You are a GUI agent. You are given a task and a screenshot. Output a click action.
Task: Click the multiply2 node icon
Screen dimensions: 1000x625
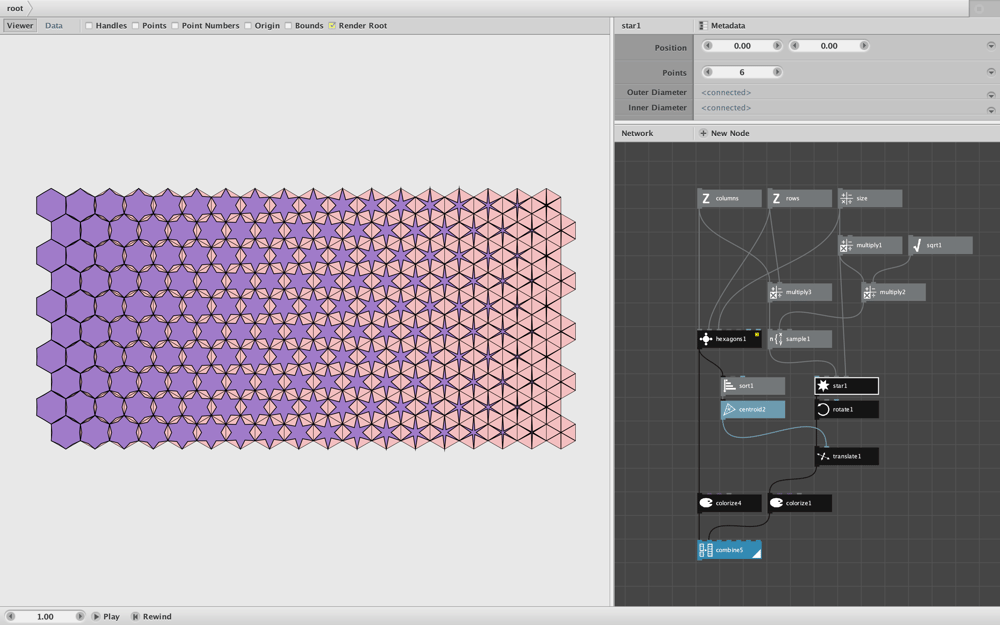(870, 292)
